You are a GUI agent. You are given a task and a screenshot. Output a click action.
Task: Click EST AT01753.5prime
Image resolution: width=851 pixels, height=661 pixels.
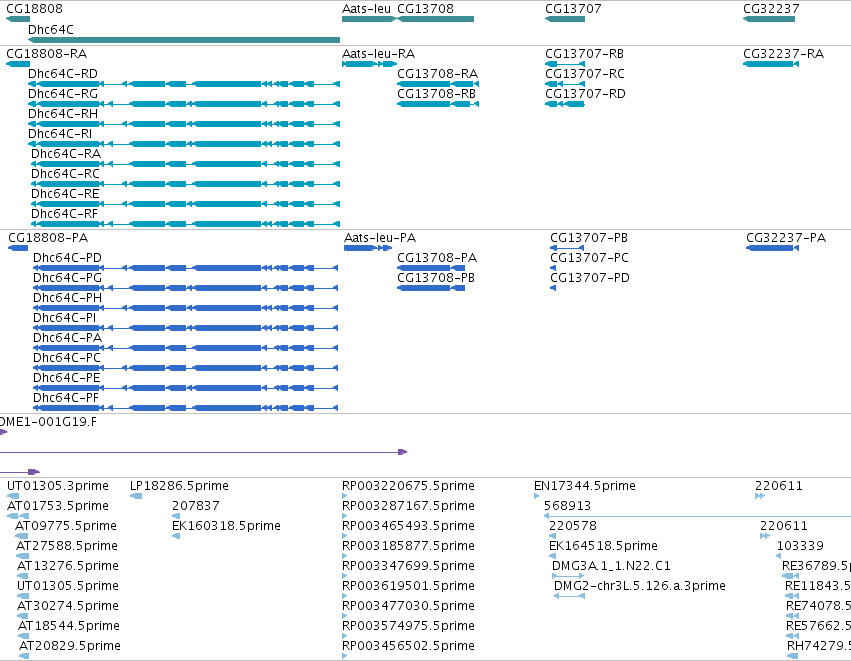click(18, 516)
